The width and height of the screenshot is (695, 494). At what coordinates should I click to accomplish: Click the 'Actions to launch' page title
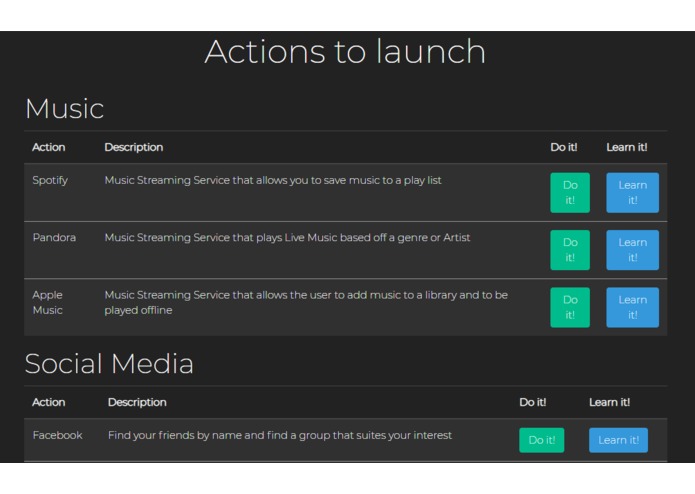point(345,51)
